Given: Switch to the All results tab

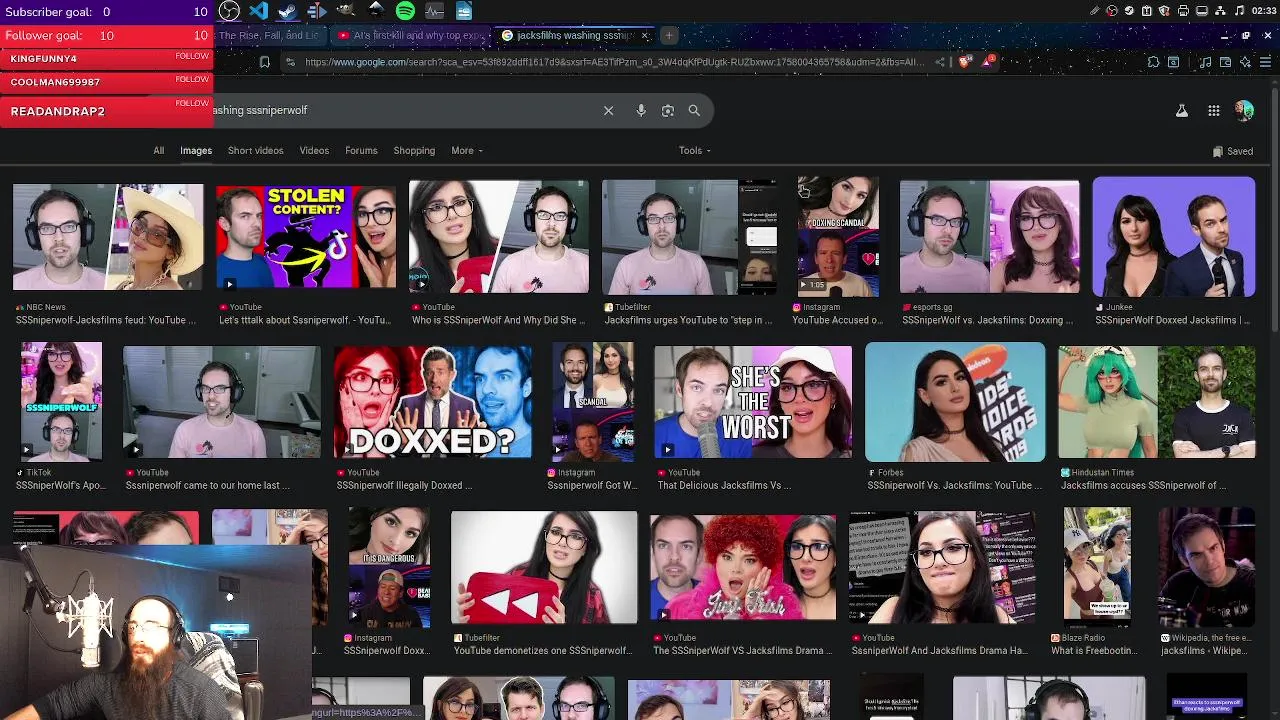Looking at the screenshot, I should pos(158,151).
